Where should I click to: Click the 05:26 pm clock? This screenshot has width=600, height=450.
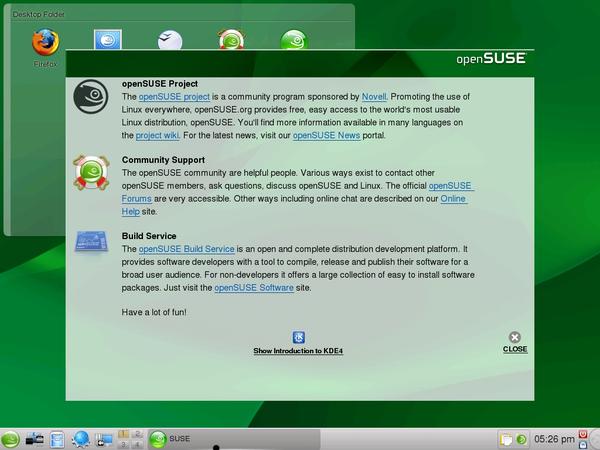[554, 439]
